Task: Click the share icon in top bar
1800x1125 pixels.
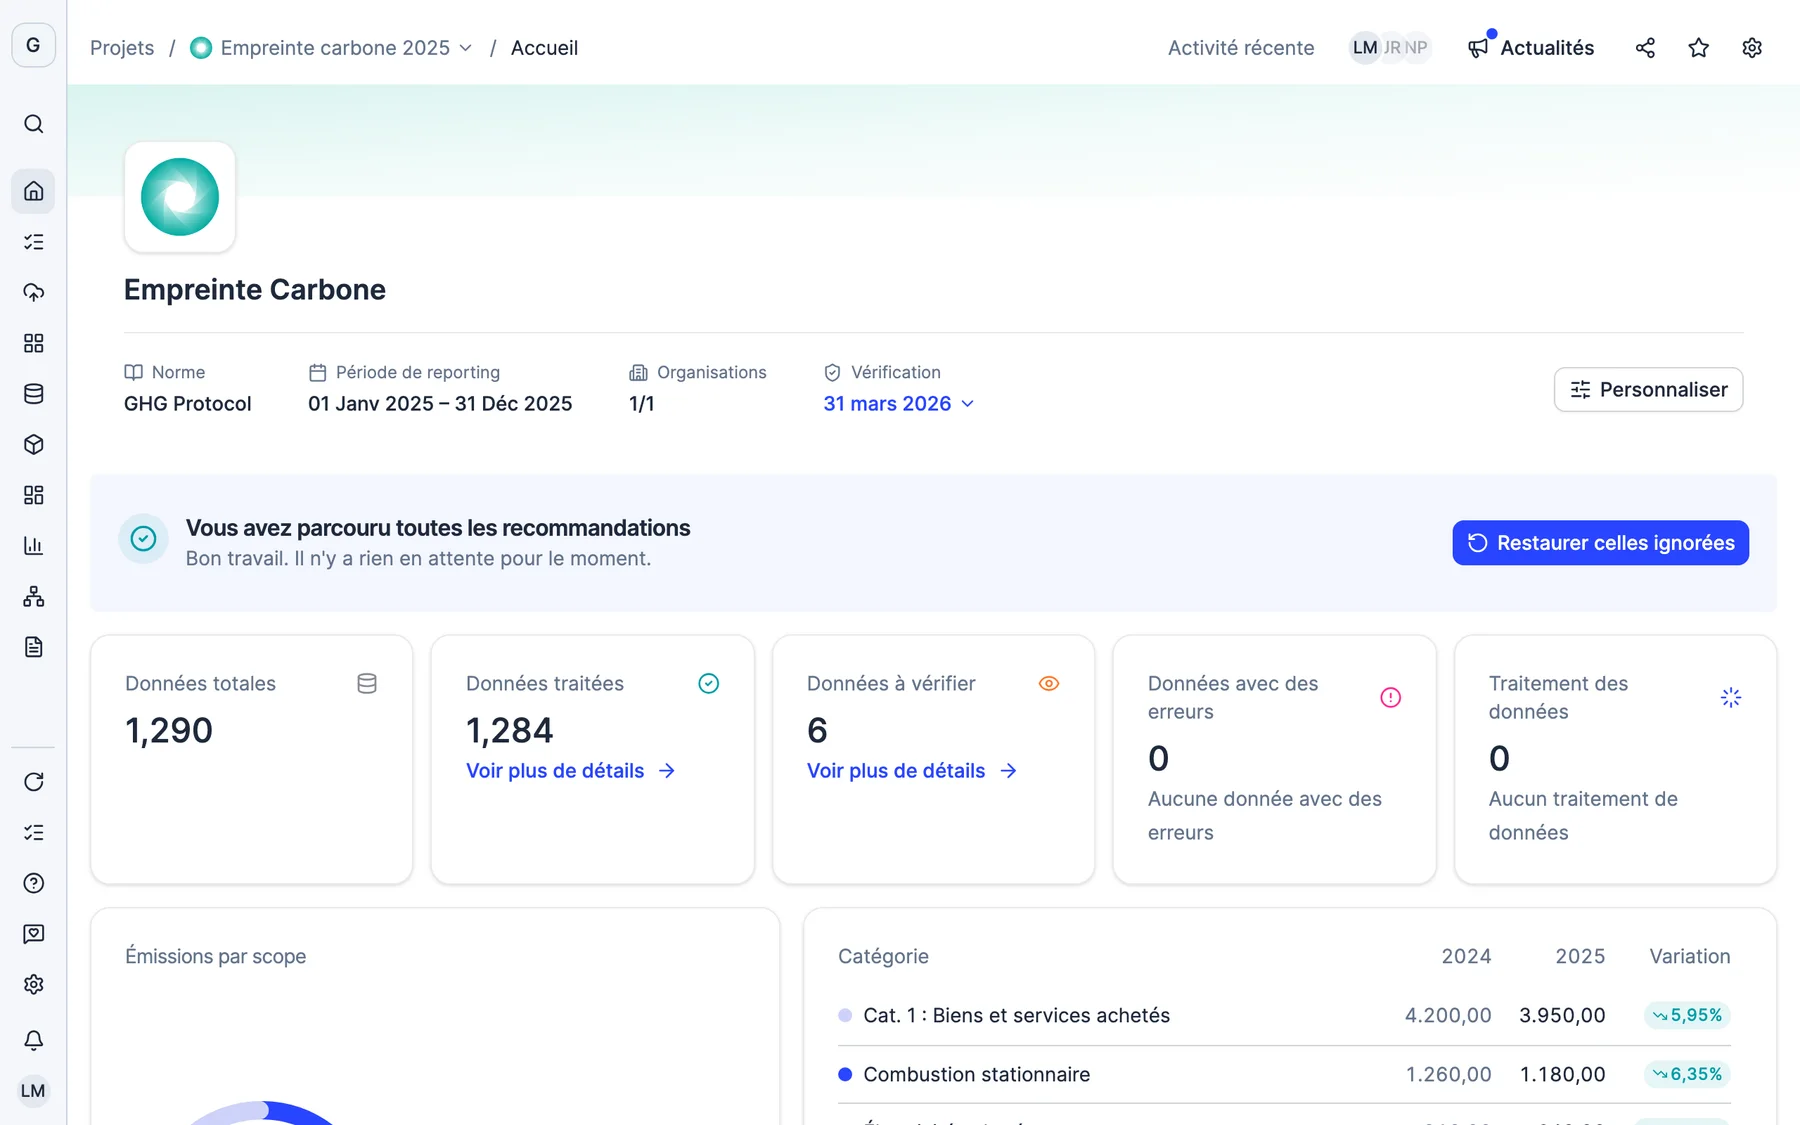Action: (1645, 48)
